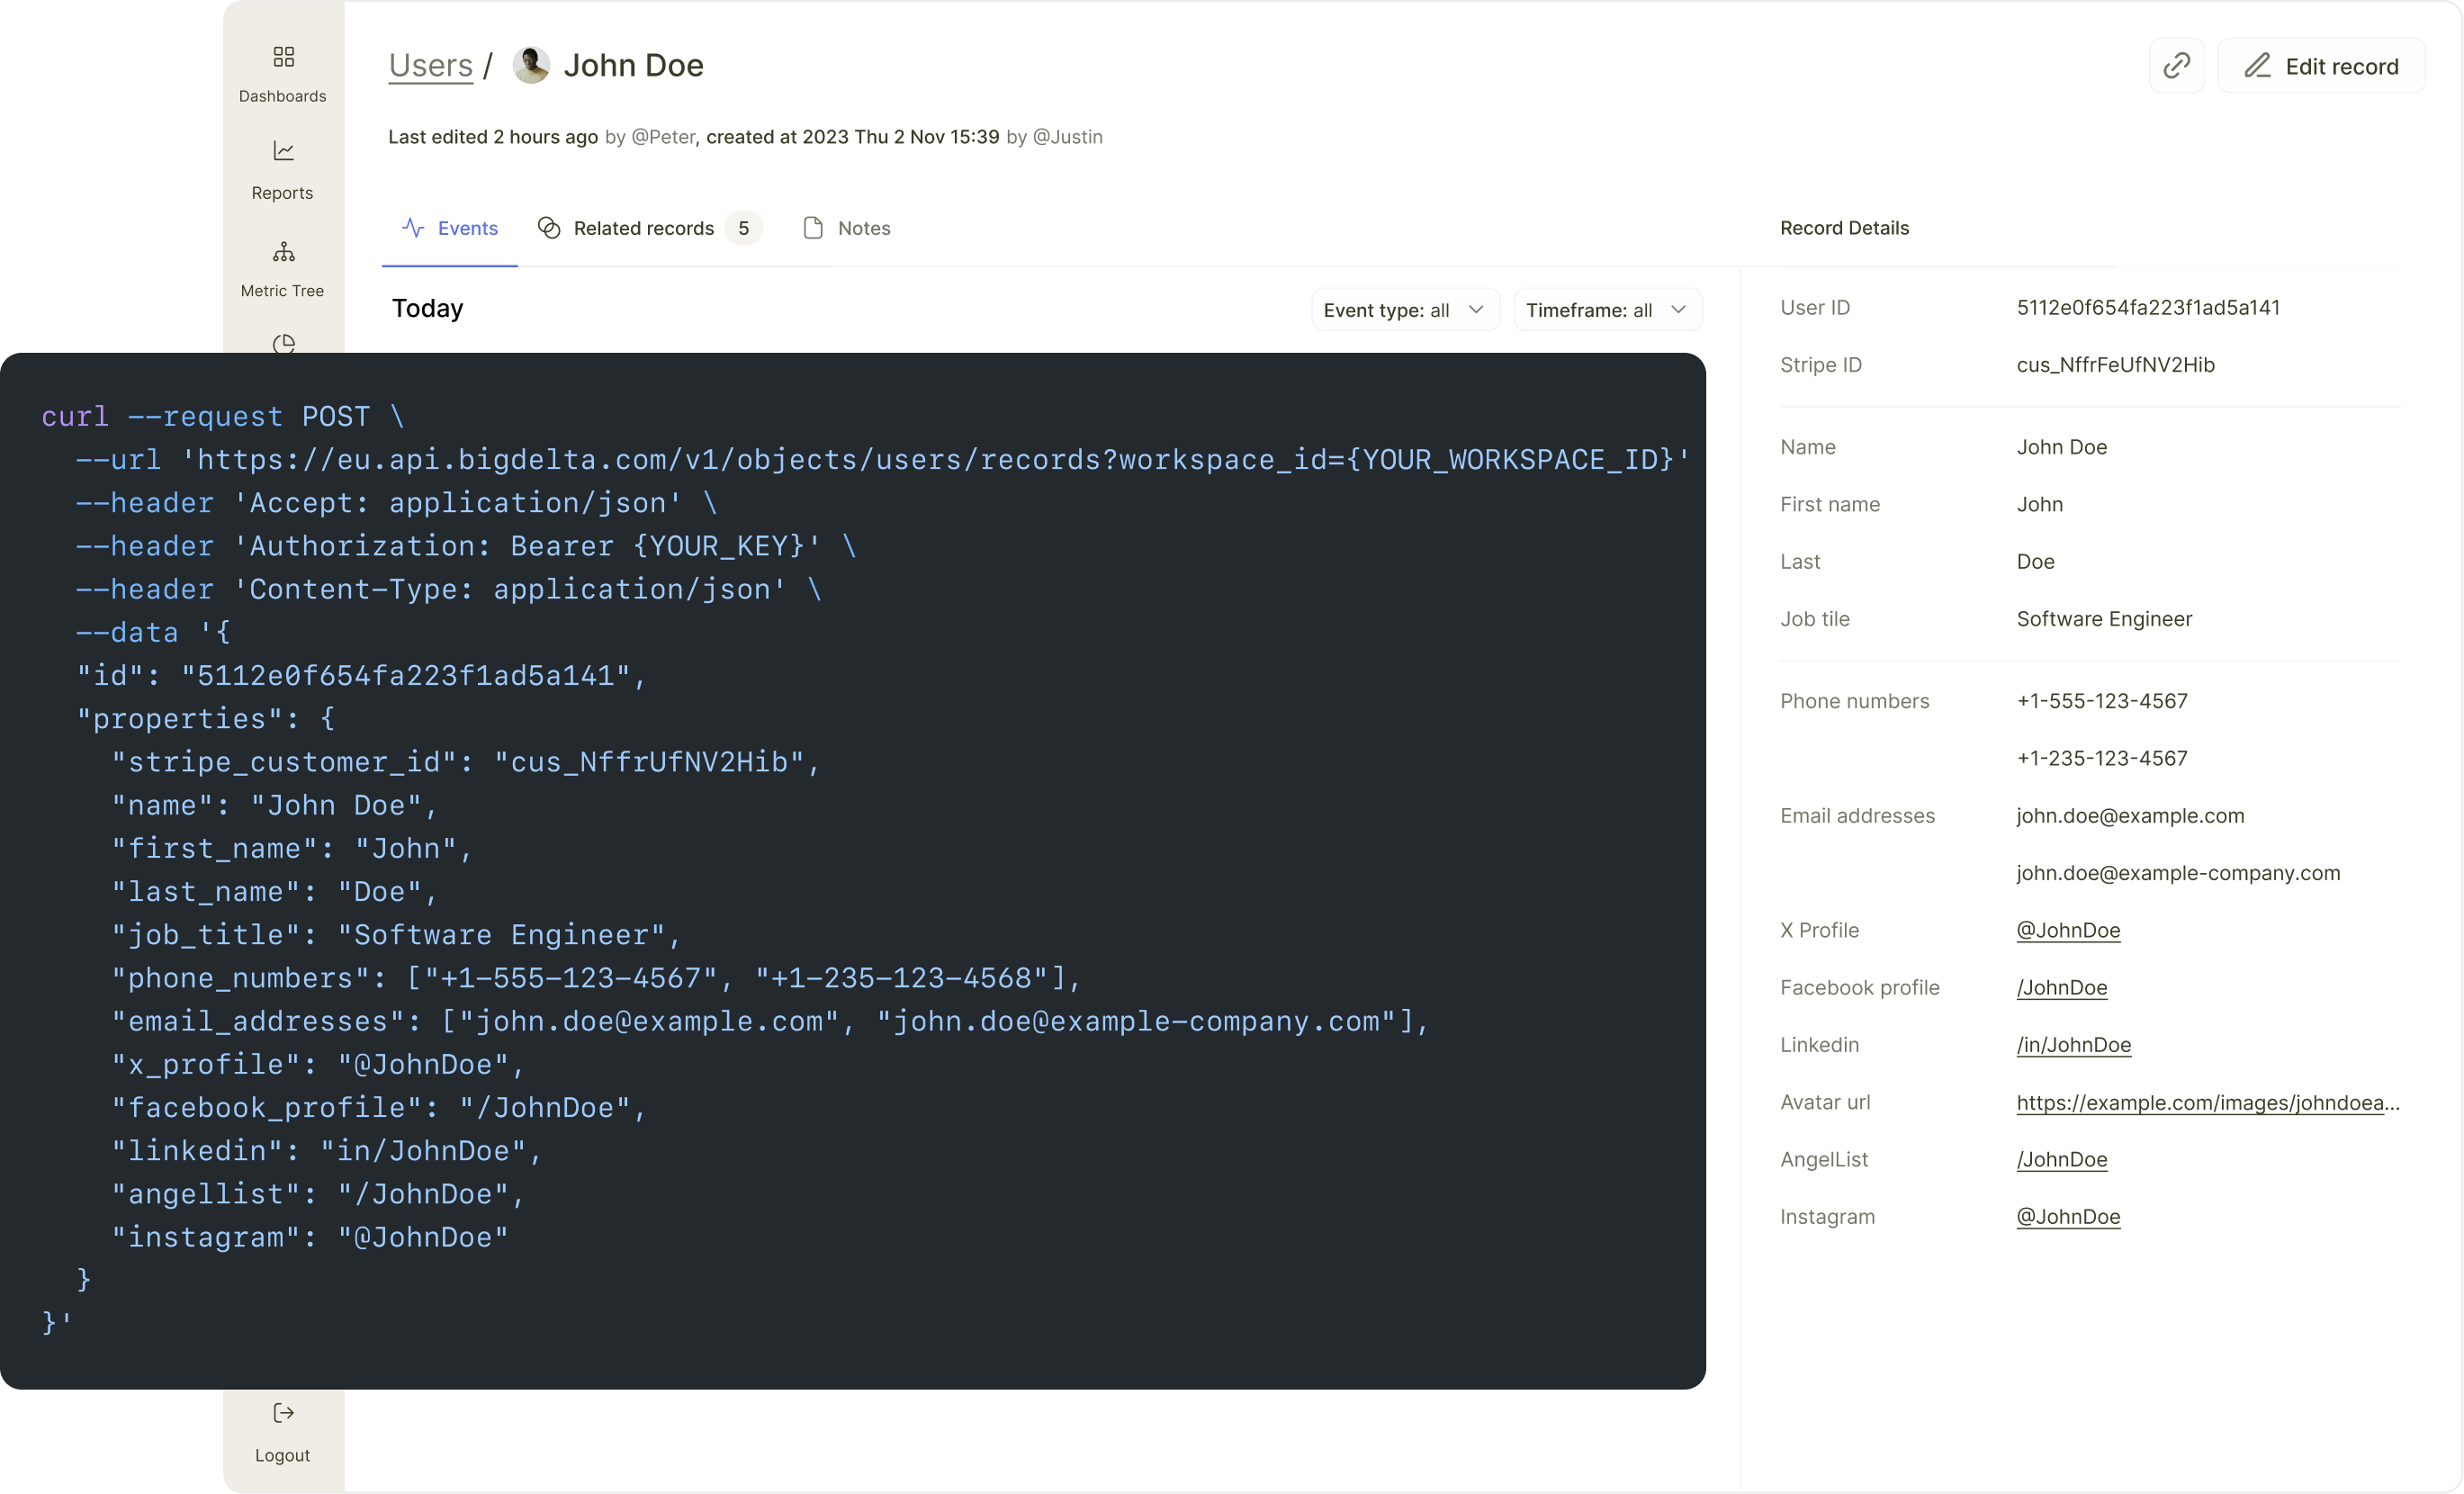This screenshot has width=2464, height=1494.
Task: Click the Logout icon
Action: [283, 1412]
